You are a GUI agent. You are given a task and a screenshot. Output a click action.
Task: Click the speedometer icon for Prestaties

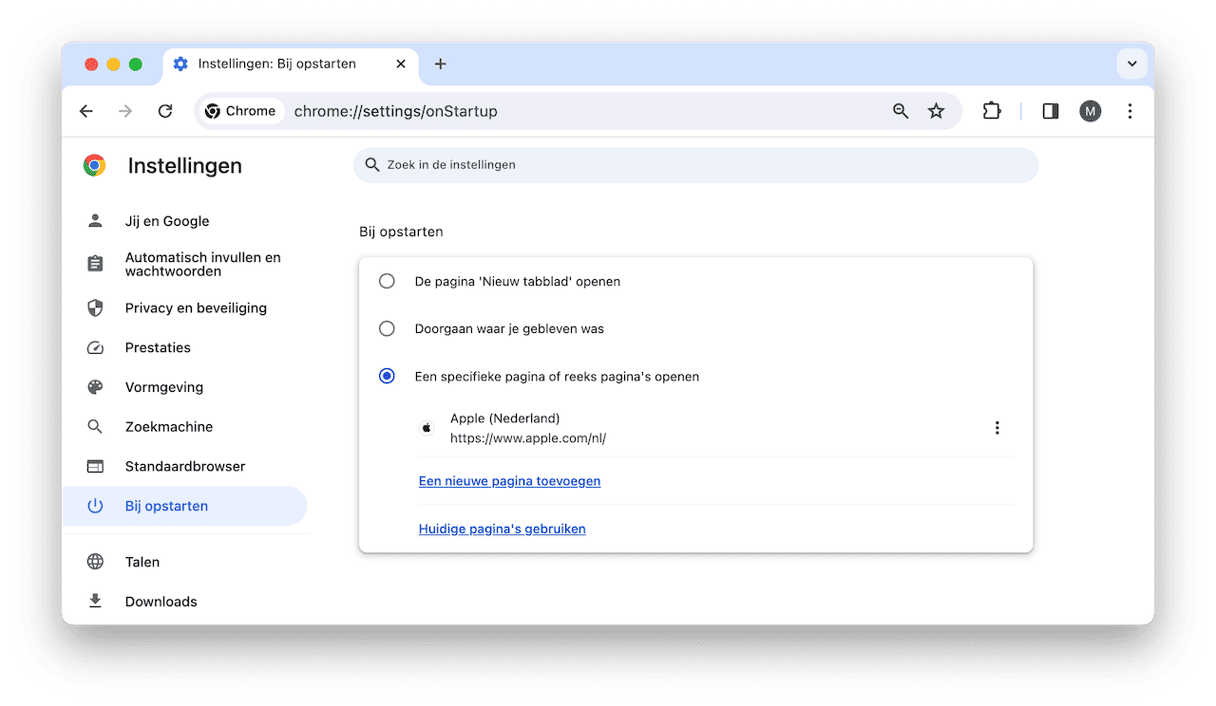(95, 348)
